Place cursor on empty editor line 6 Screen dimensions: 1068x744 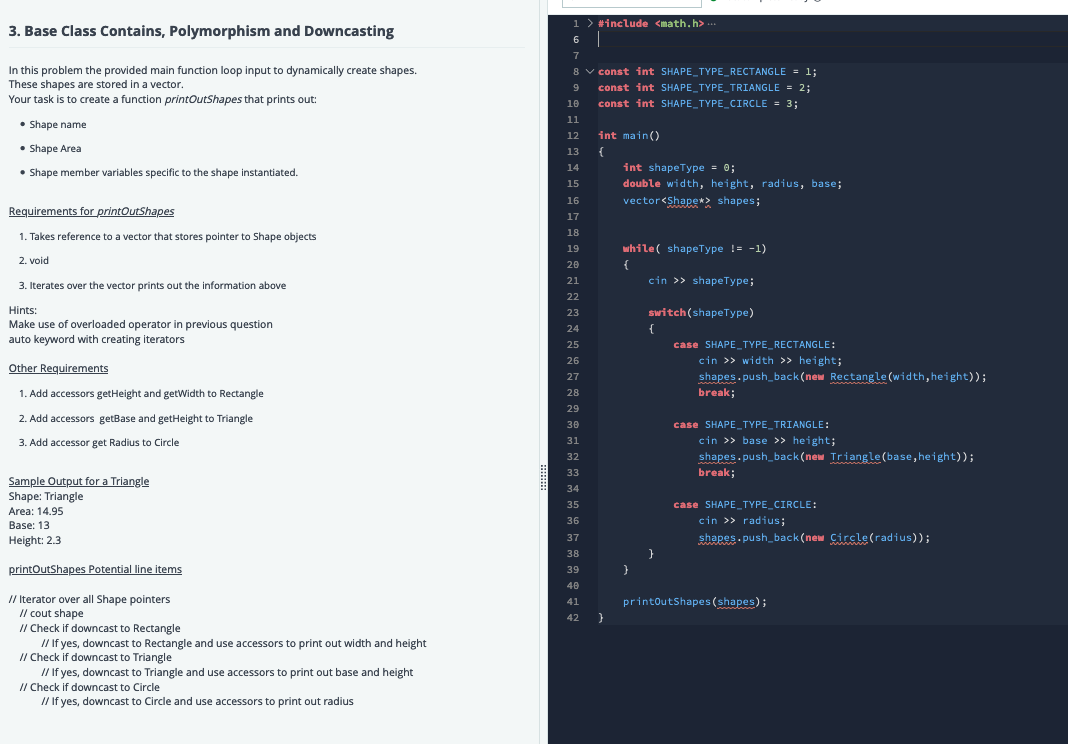click(831, 40)
